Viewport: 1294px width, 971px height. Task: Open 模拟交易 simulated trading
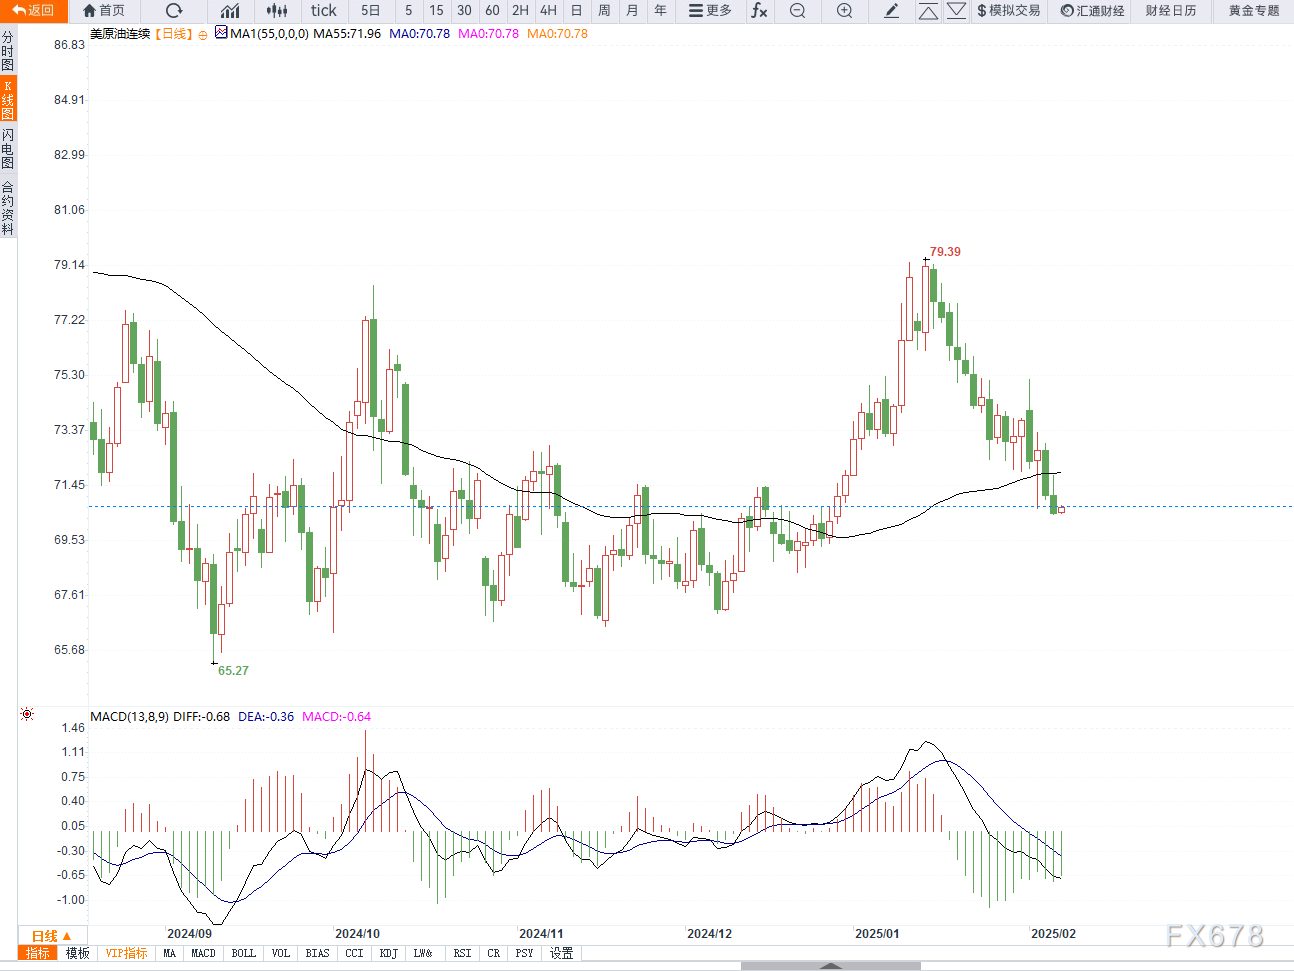tap(1008, 11)
